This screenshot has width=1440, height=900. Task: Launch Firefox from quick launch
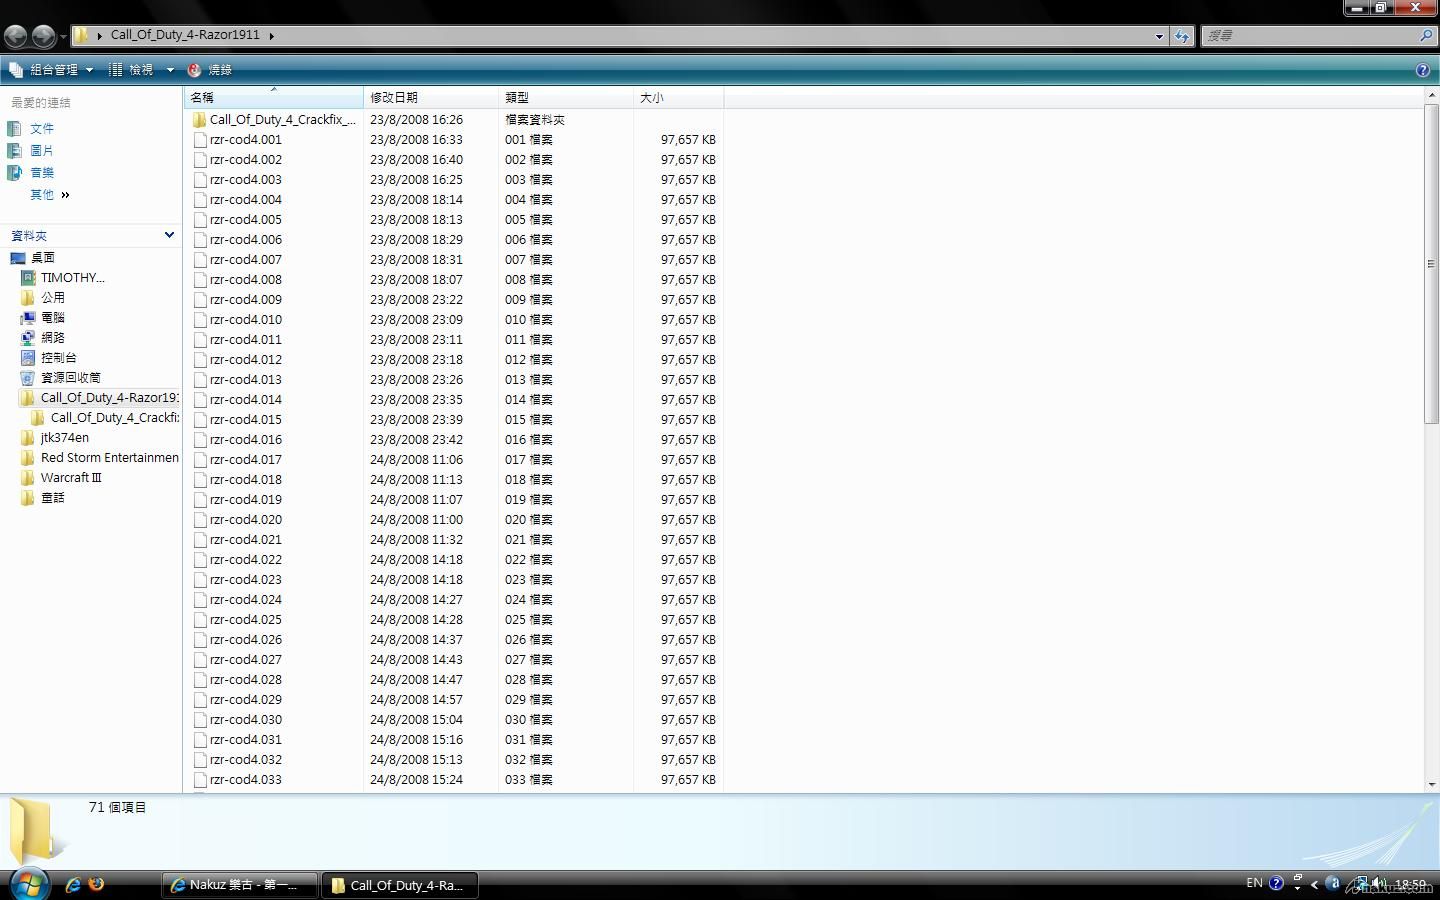(96, 885)
